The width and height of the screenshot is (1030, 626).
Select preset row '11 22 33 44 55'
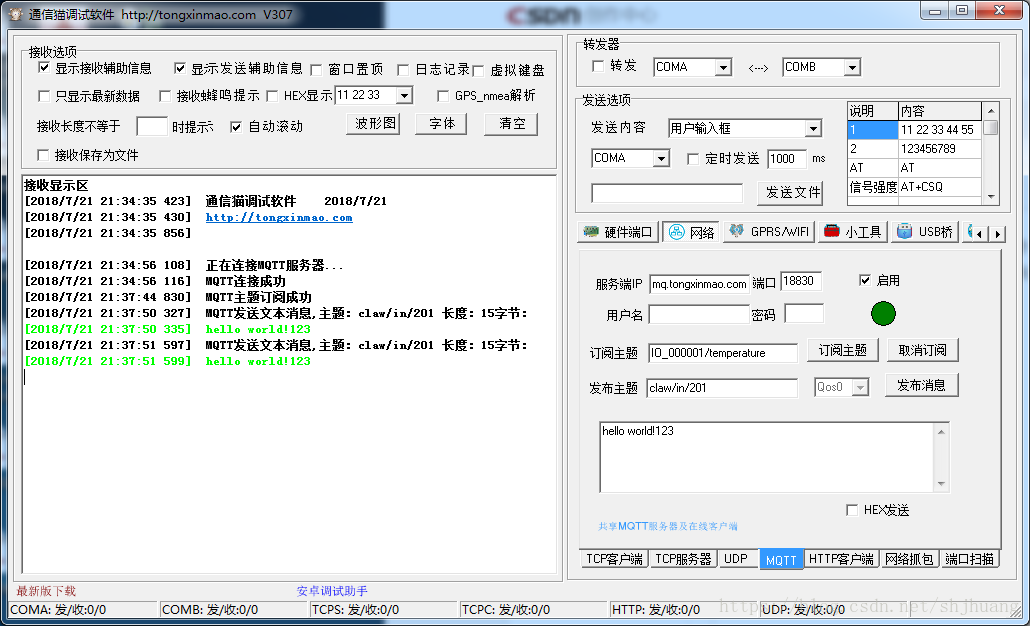tap(914, 129)
